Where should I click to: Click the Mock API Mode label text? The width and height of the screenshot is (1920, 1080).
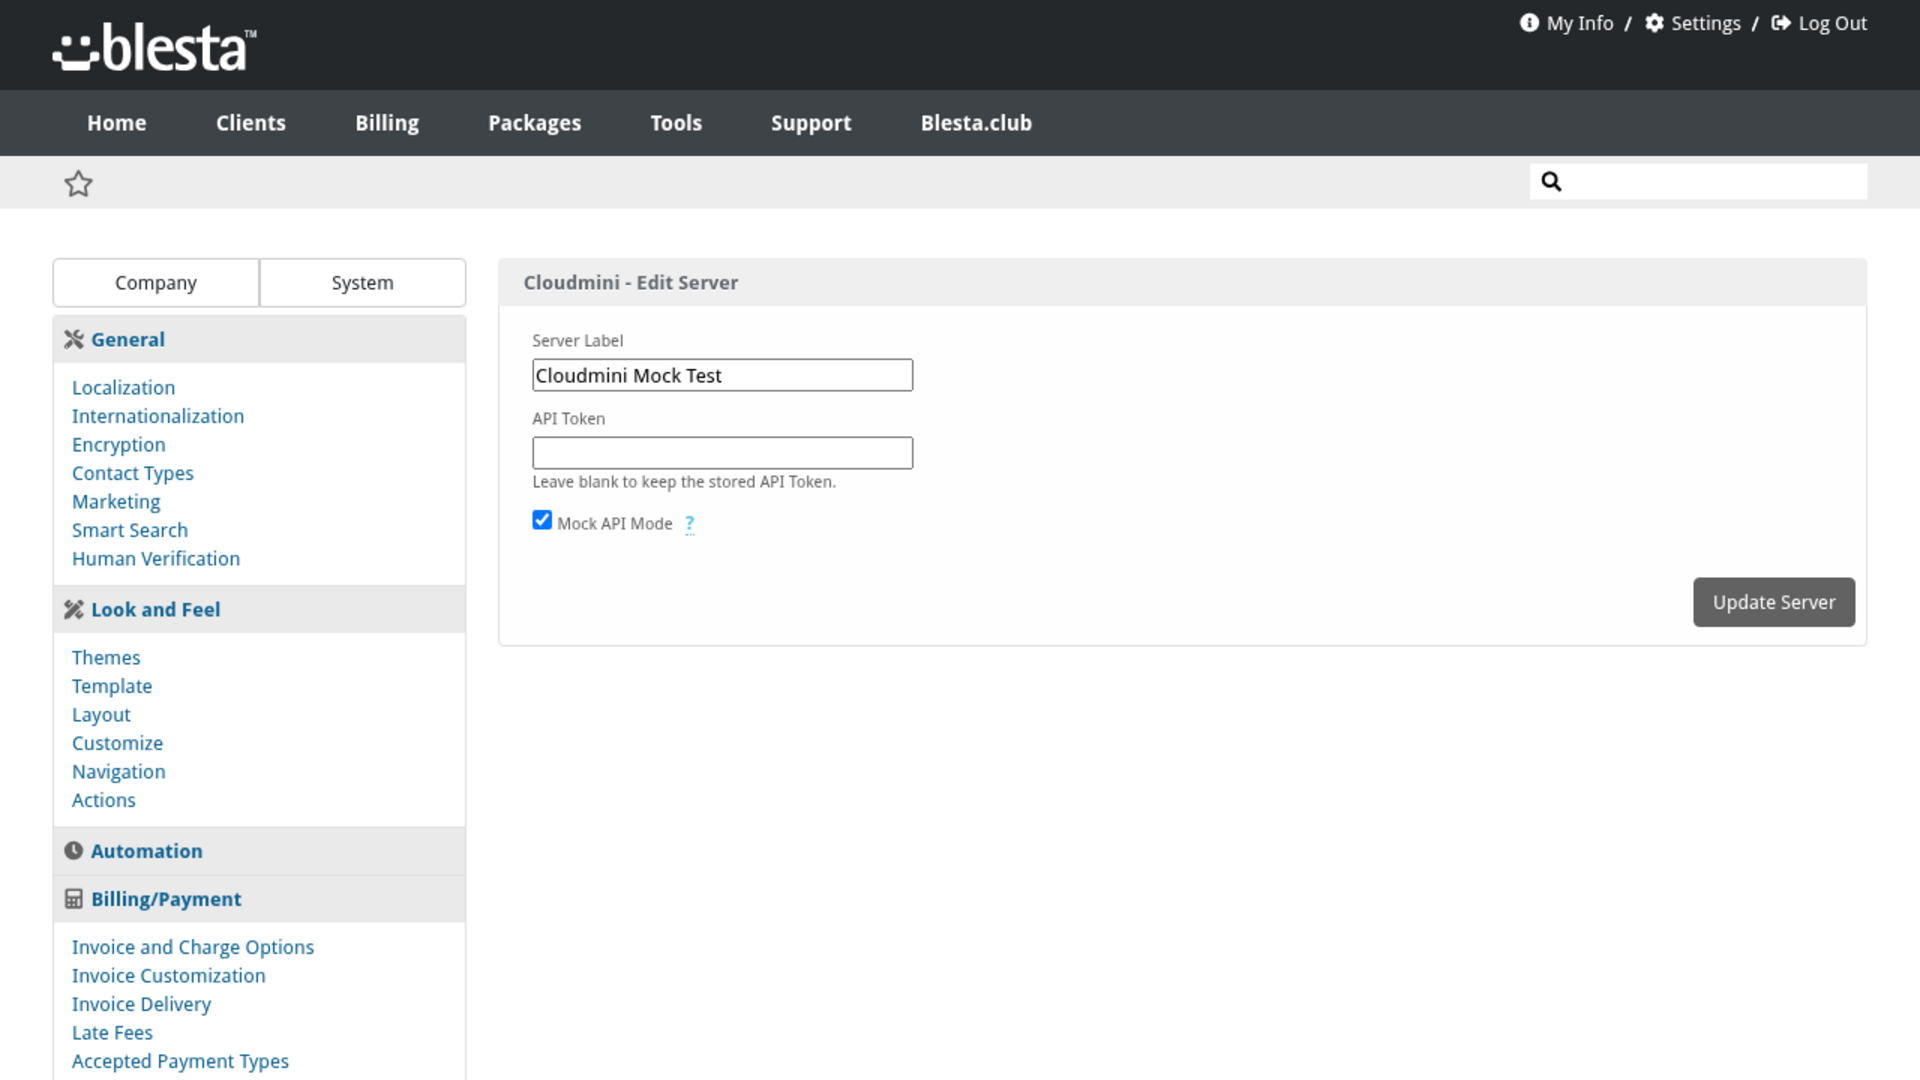pyautogui.click(x=614, y=523)
